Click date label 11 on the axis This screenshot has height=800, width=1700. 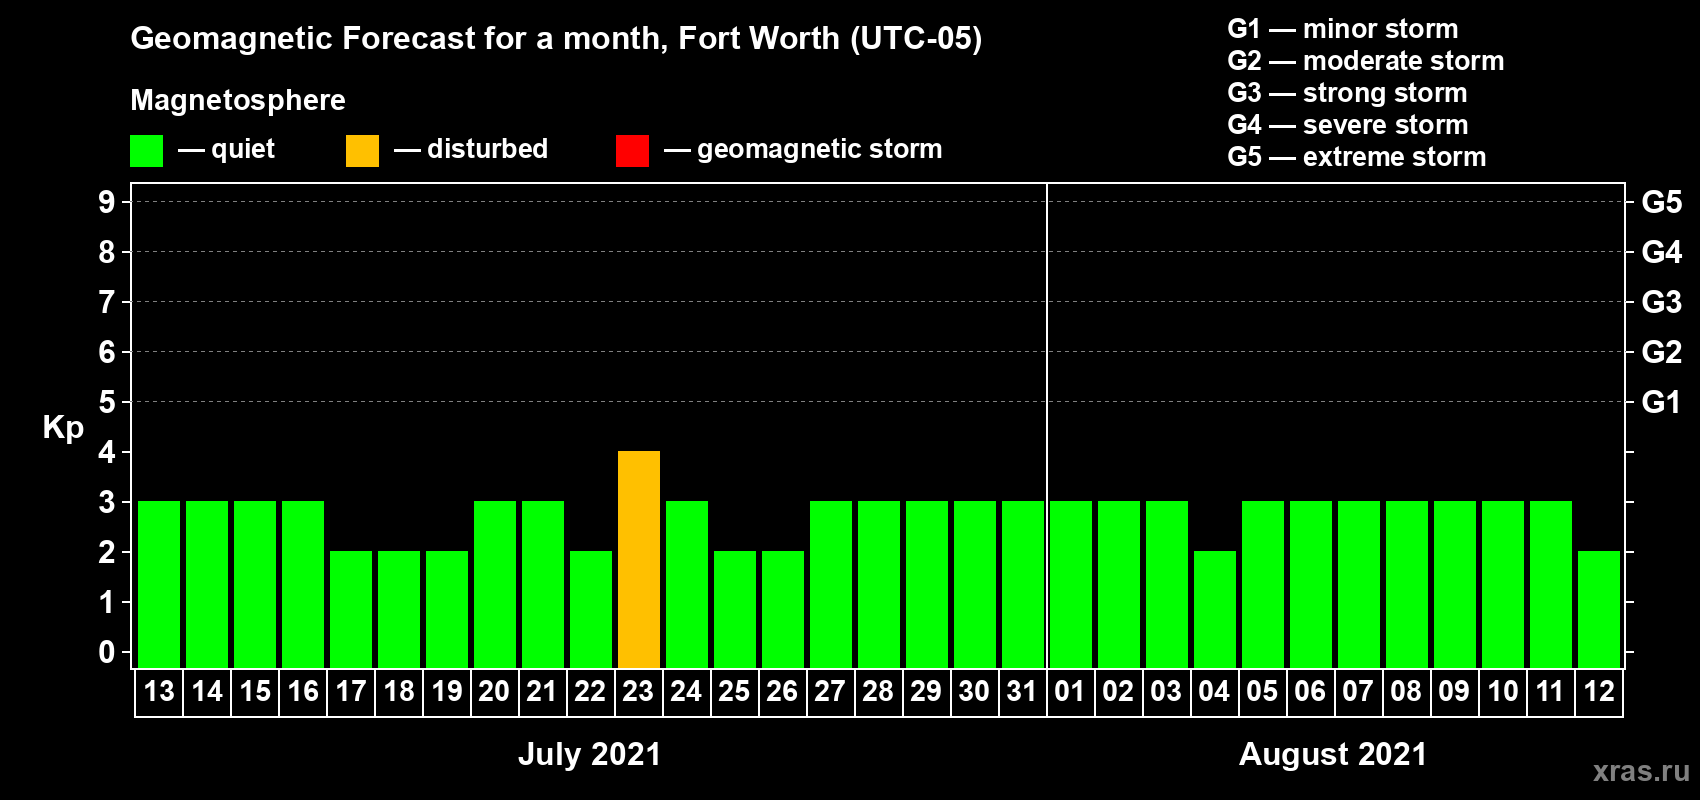[x=1550, y=692]
